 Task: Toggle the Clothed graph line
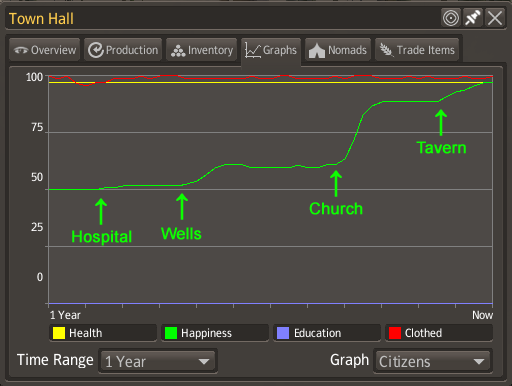(439, 333)
